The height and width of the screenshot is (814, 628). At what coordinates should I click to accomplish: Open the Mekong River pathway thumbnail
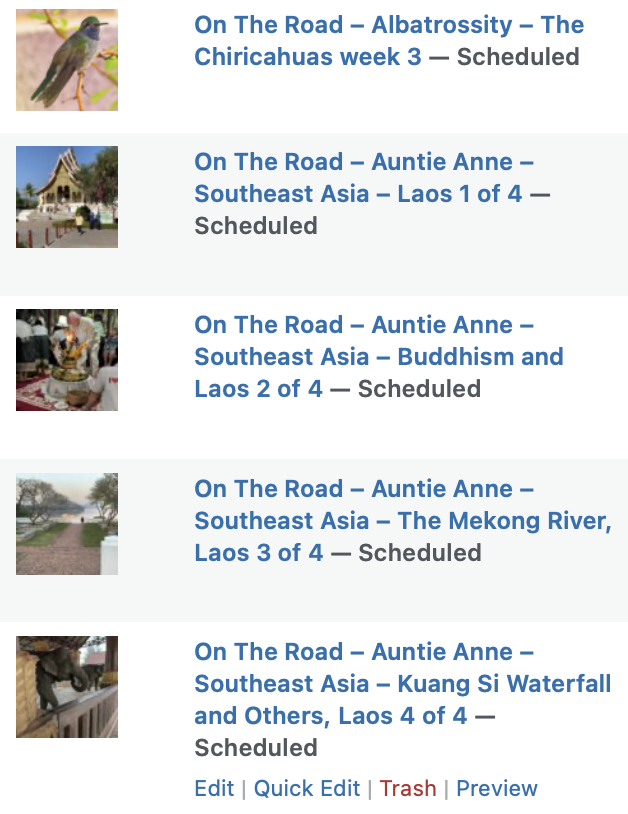pyautogui.click(x=67, y=524)
